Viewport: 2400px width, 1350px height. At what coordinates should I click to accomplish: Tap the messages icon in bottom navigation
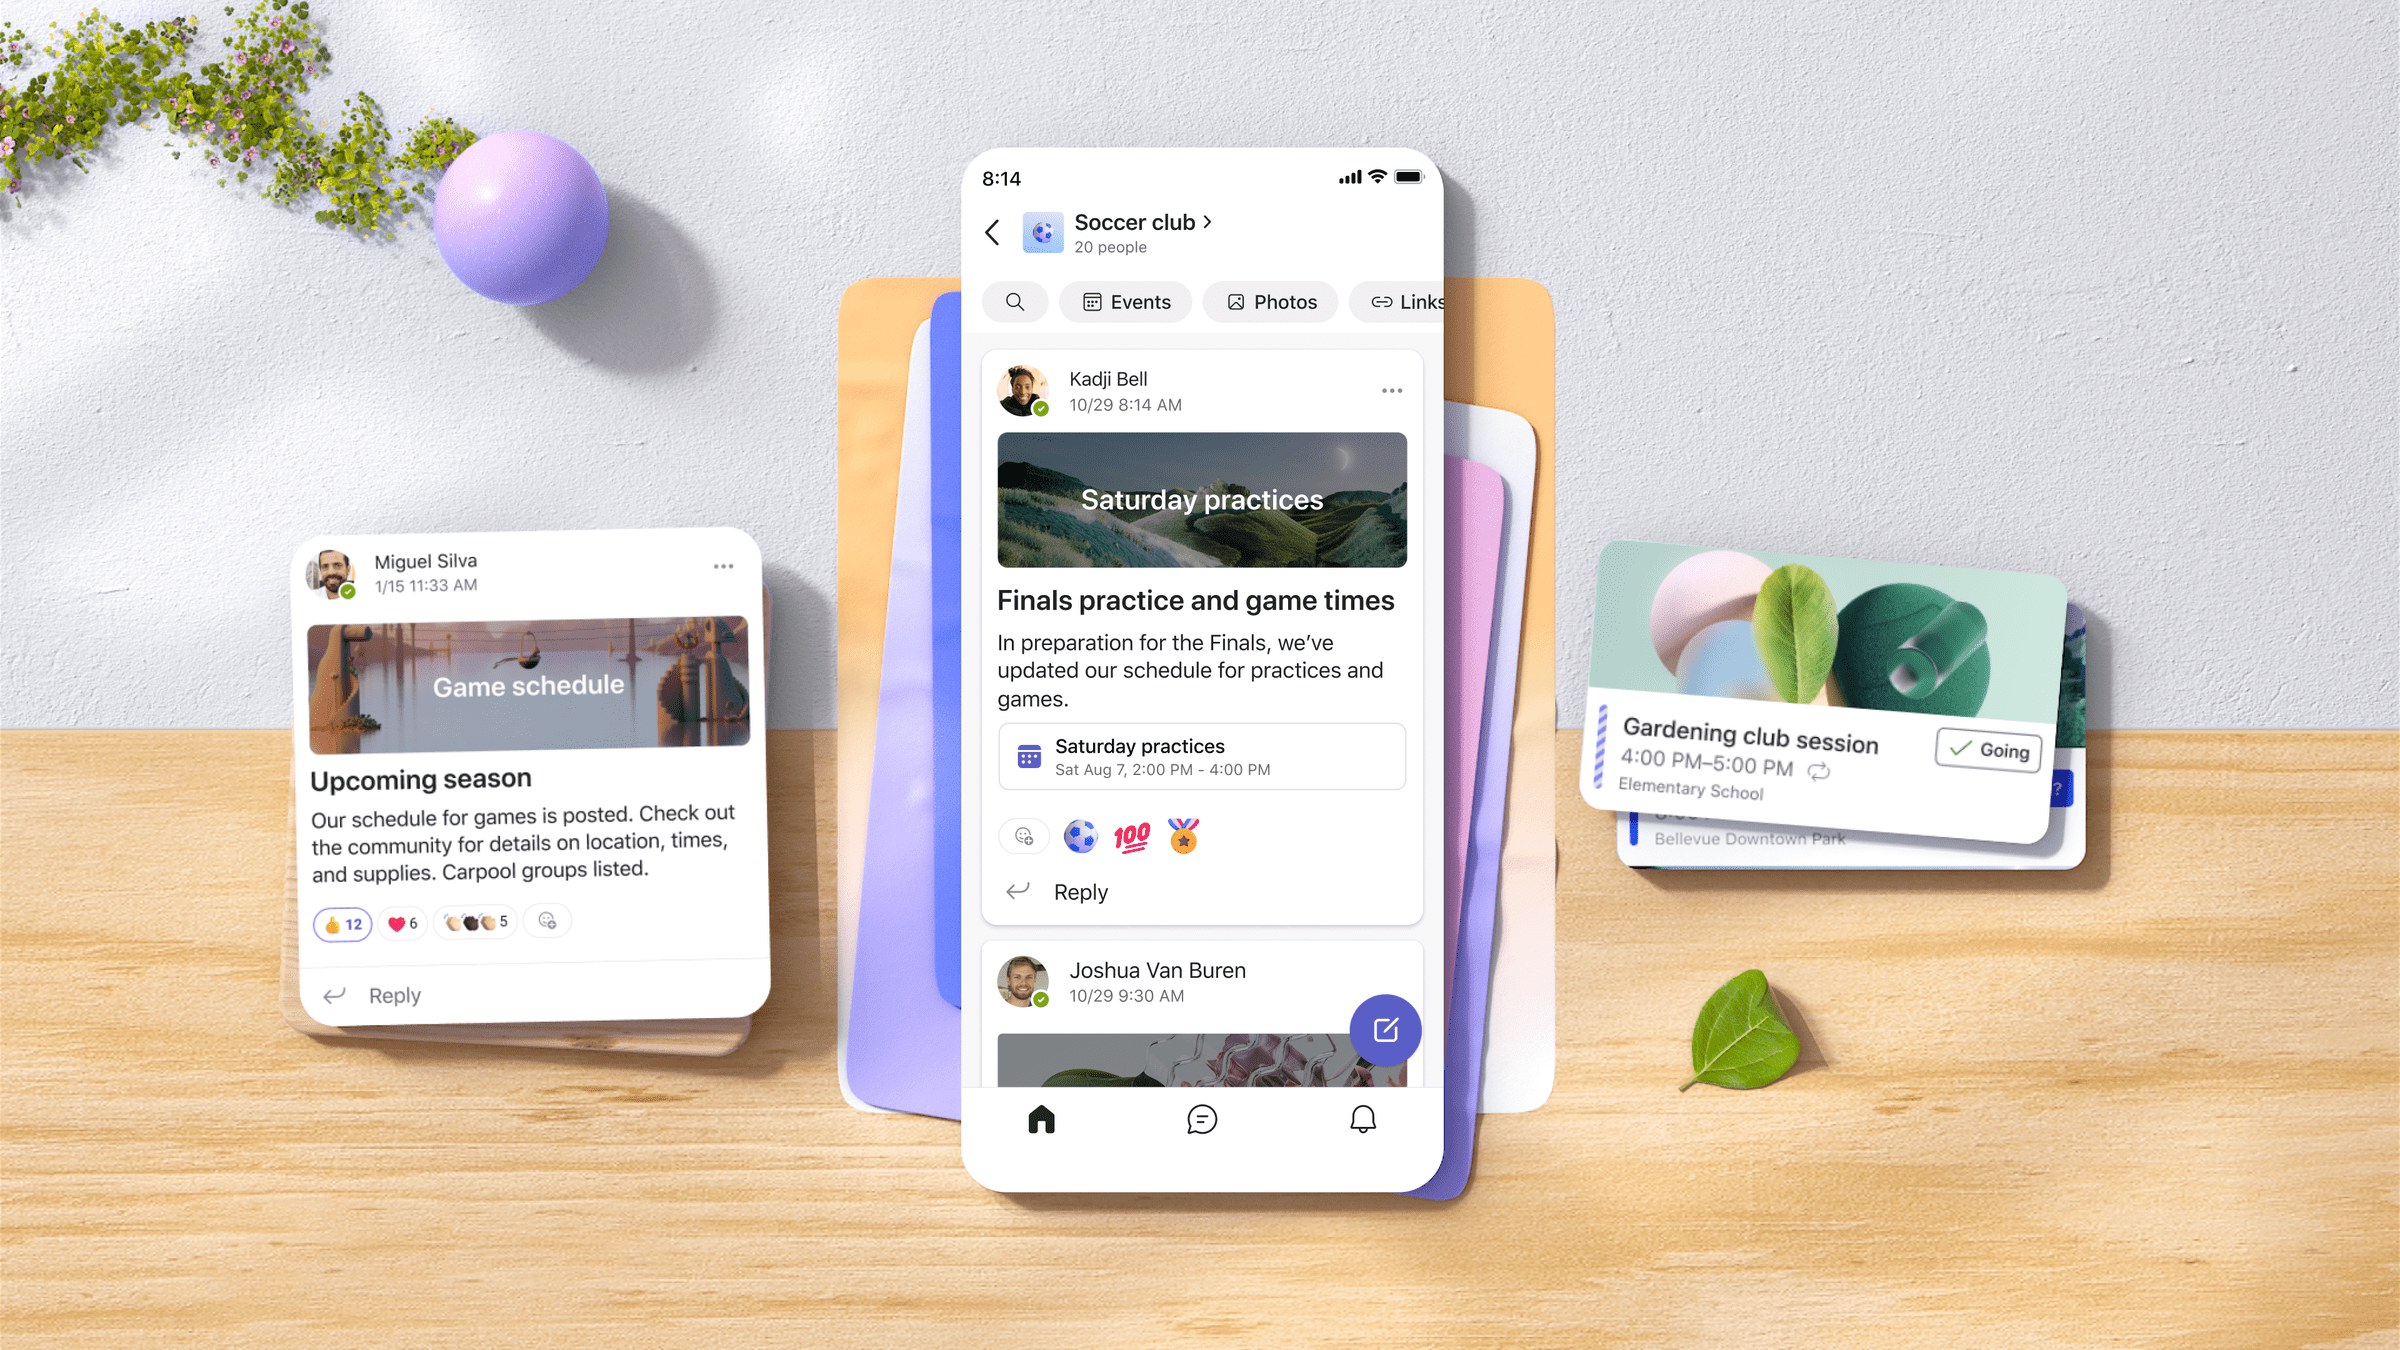pyautogui.click(x=1200, y=1119)
